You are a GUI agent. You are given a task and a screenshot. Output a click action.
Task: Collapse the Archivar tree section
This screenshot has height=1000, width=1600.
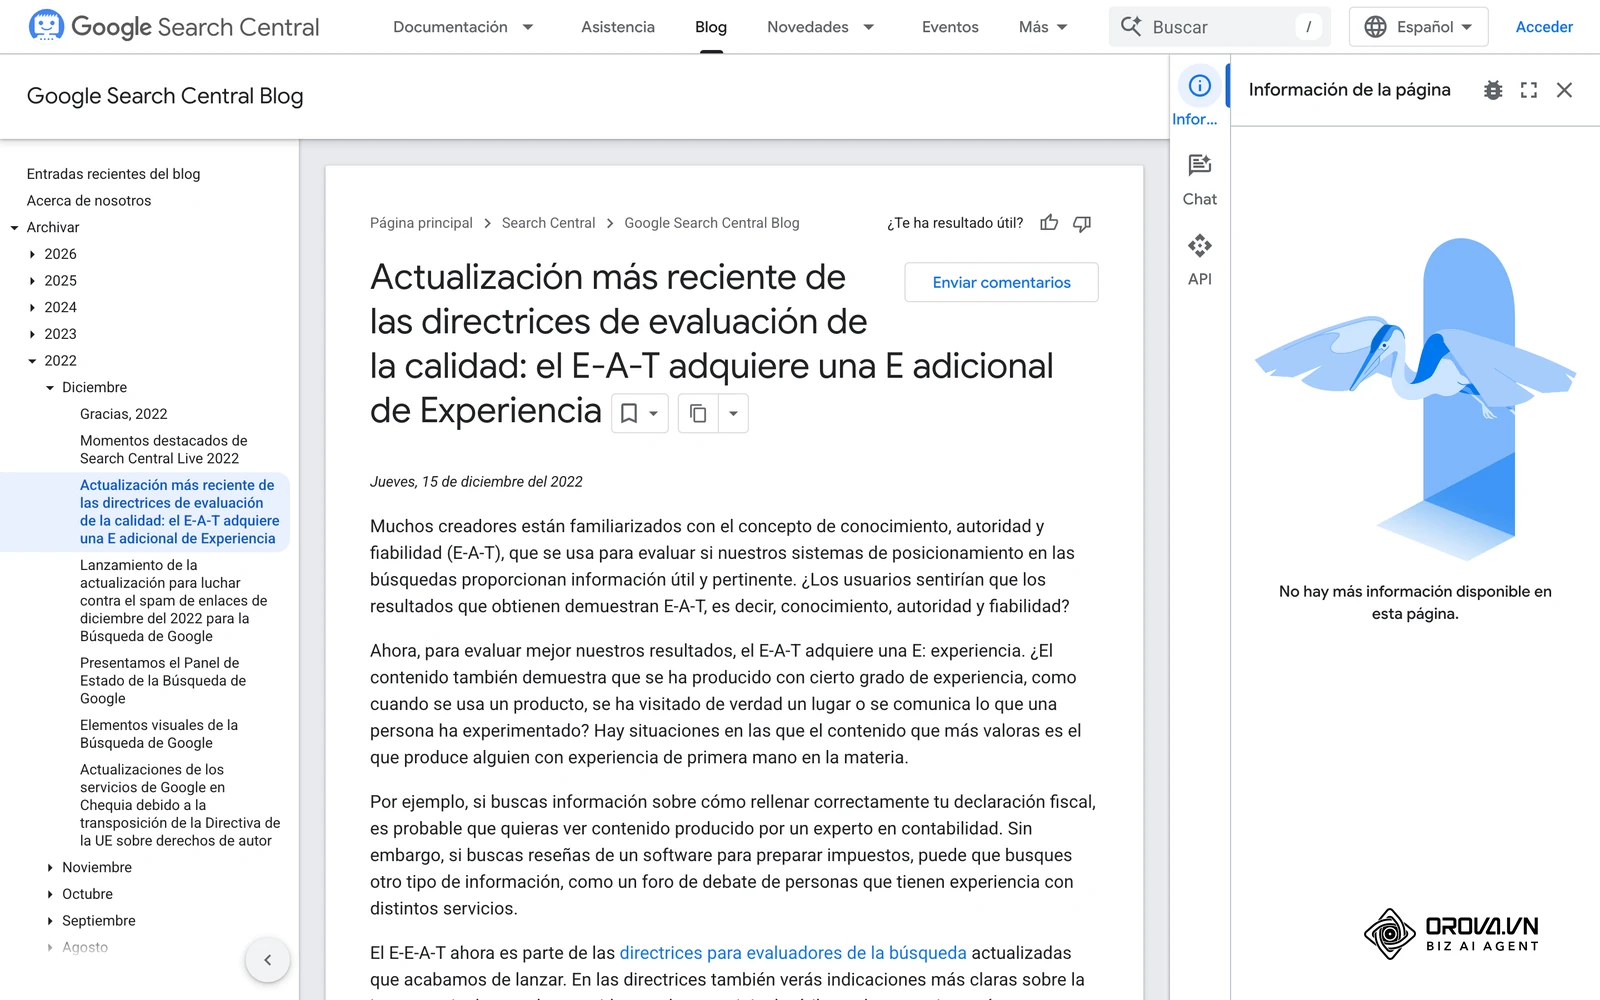[14, 228]
